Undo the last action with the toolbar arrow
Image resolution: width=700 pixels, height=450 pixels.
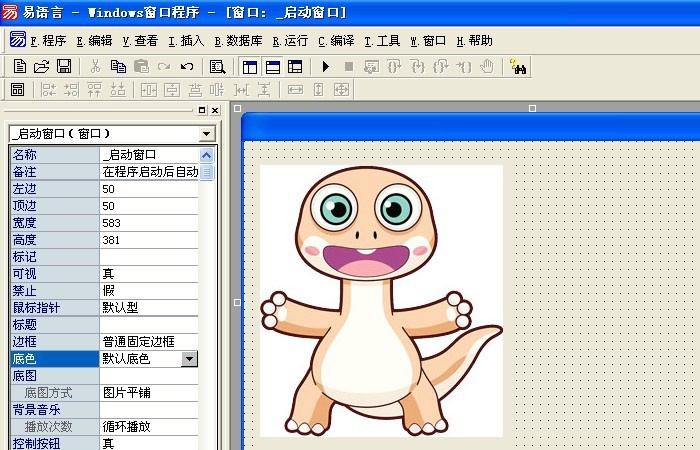186,67
